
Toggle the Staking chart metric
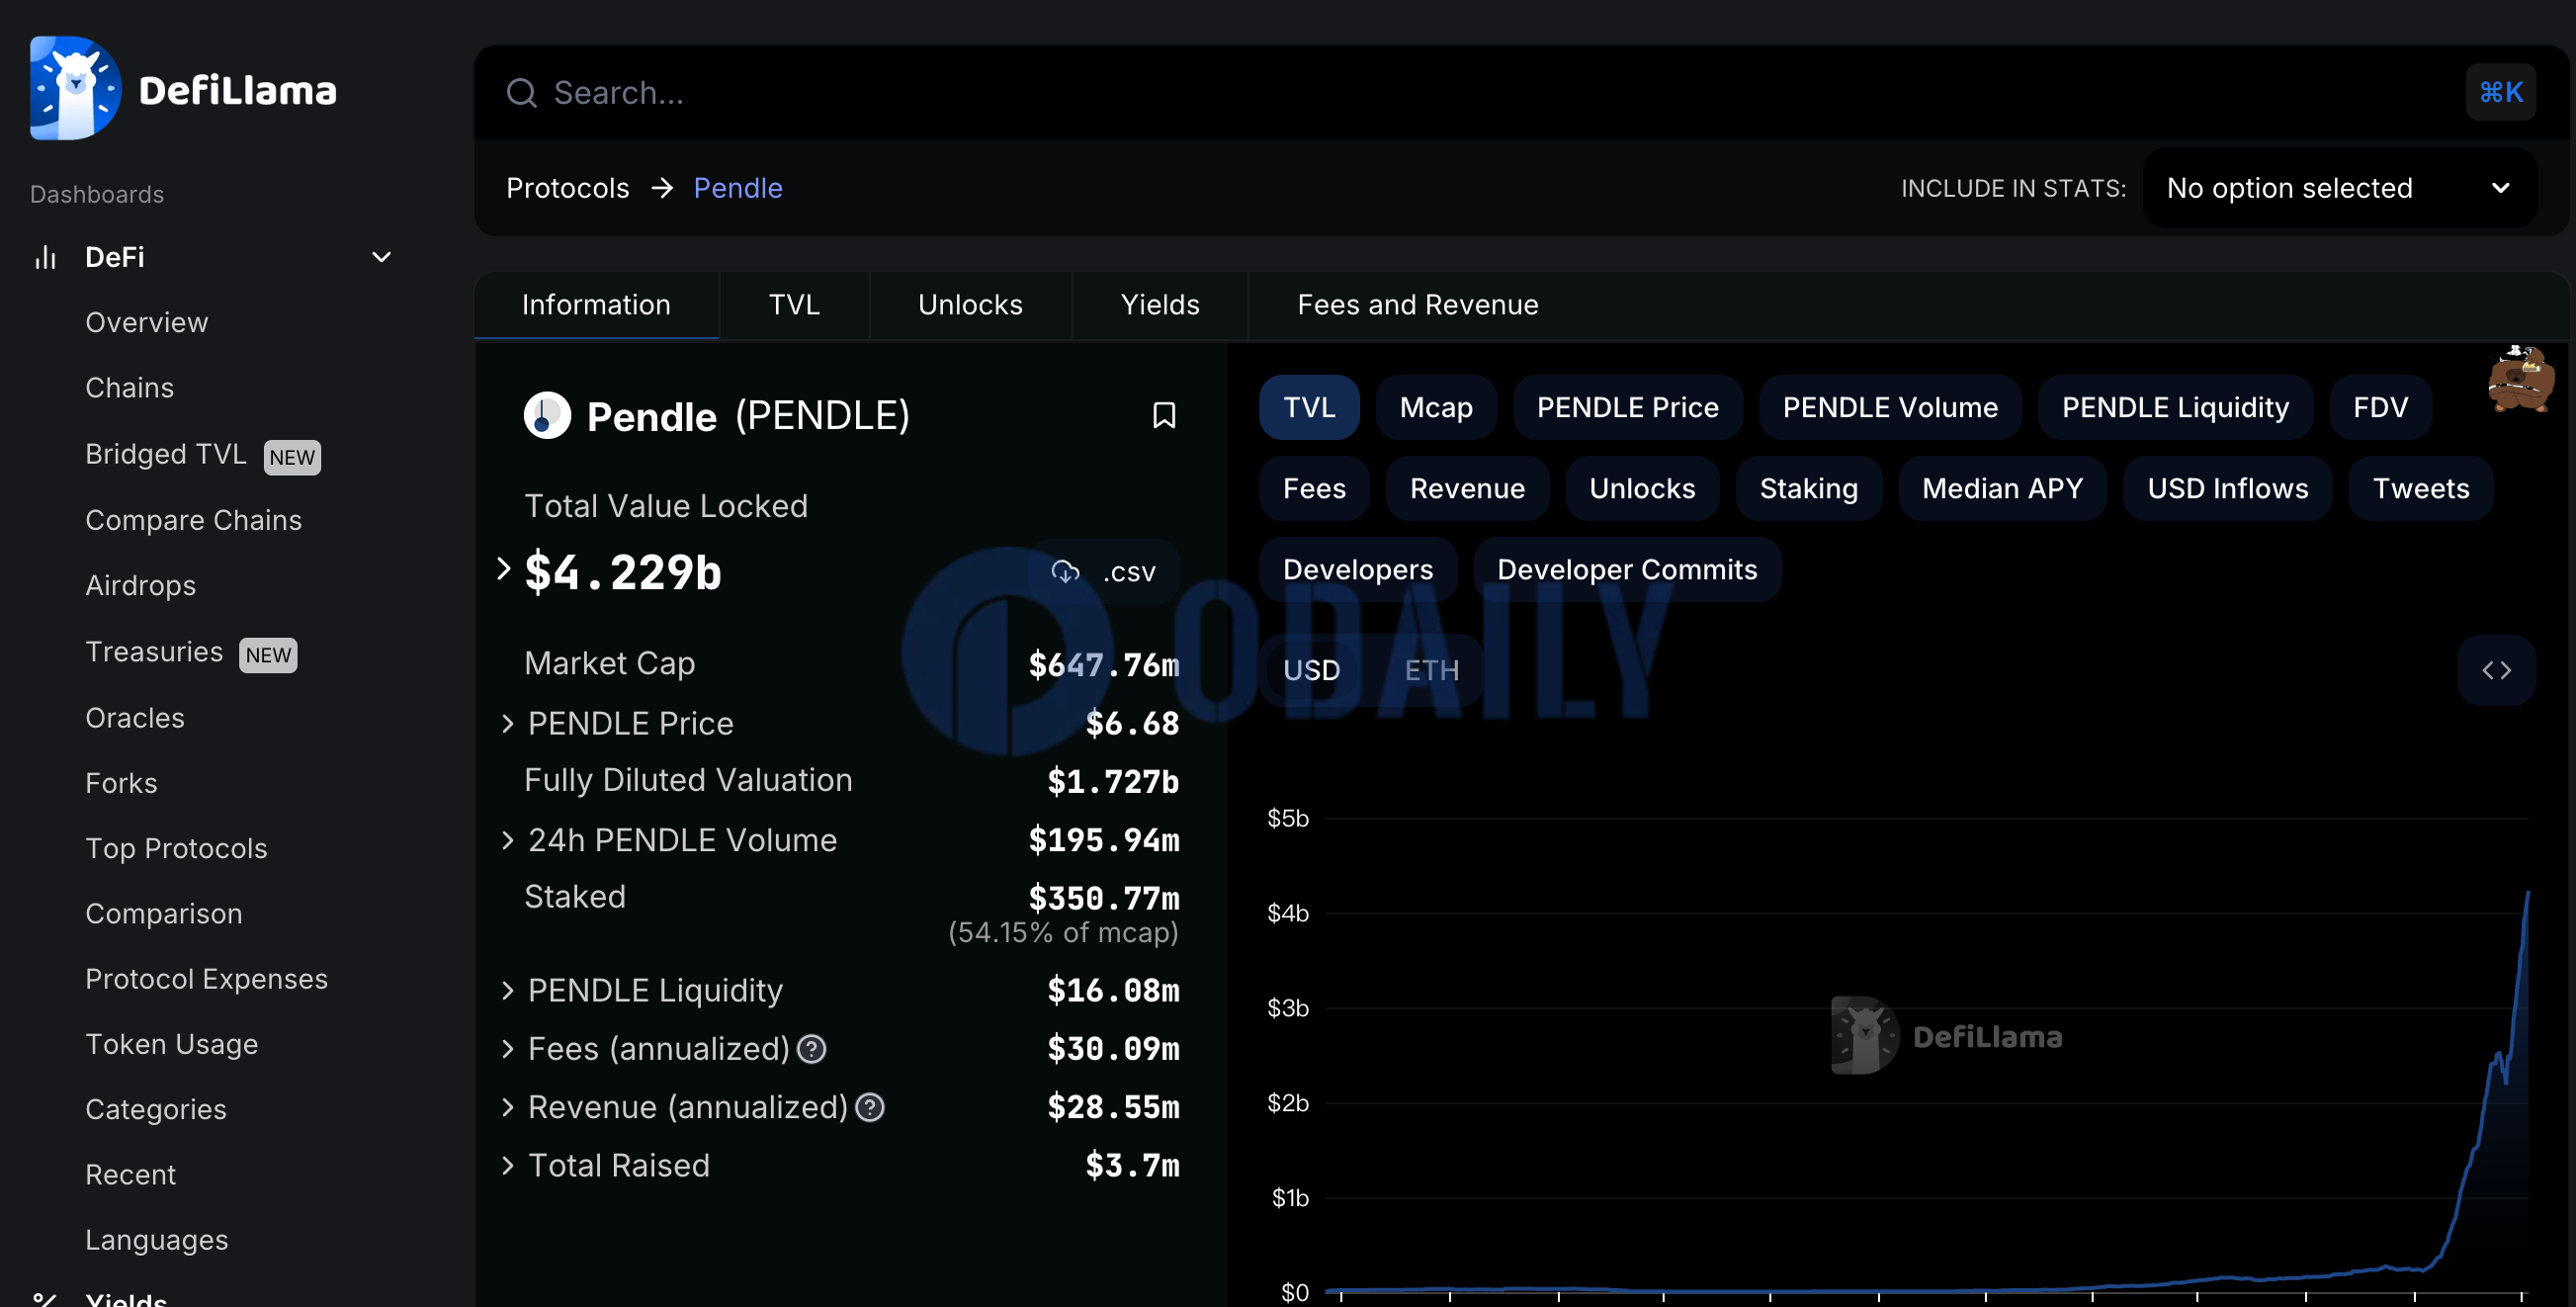pos(1808,489)
